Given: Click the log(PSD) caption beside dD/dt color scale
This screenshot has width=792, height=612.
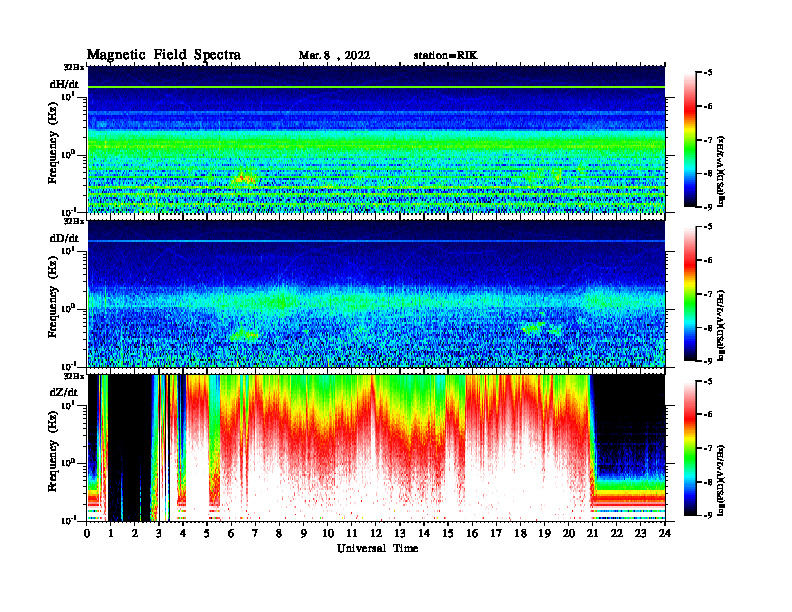Looking at the screenshot, I should [x=721, y=325].
